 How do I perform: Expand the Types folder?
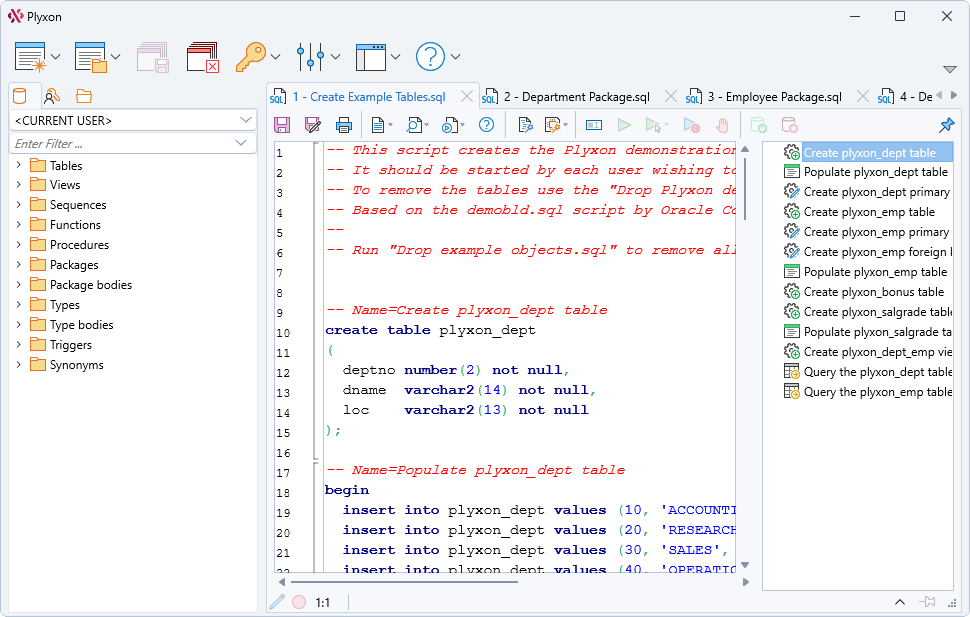[x=19, y=304]
